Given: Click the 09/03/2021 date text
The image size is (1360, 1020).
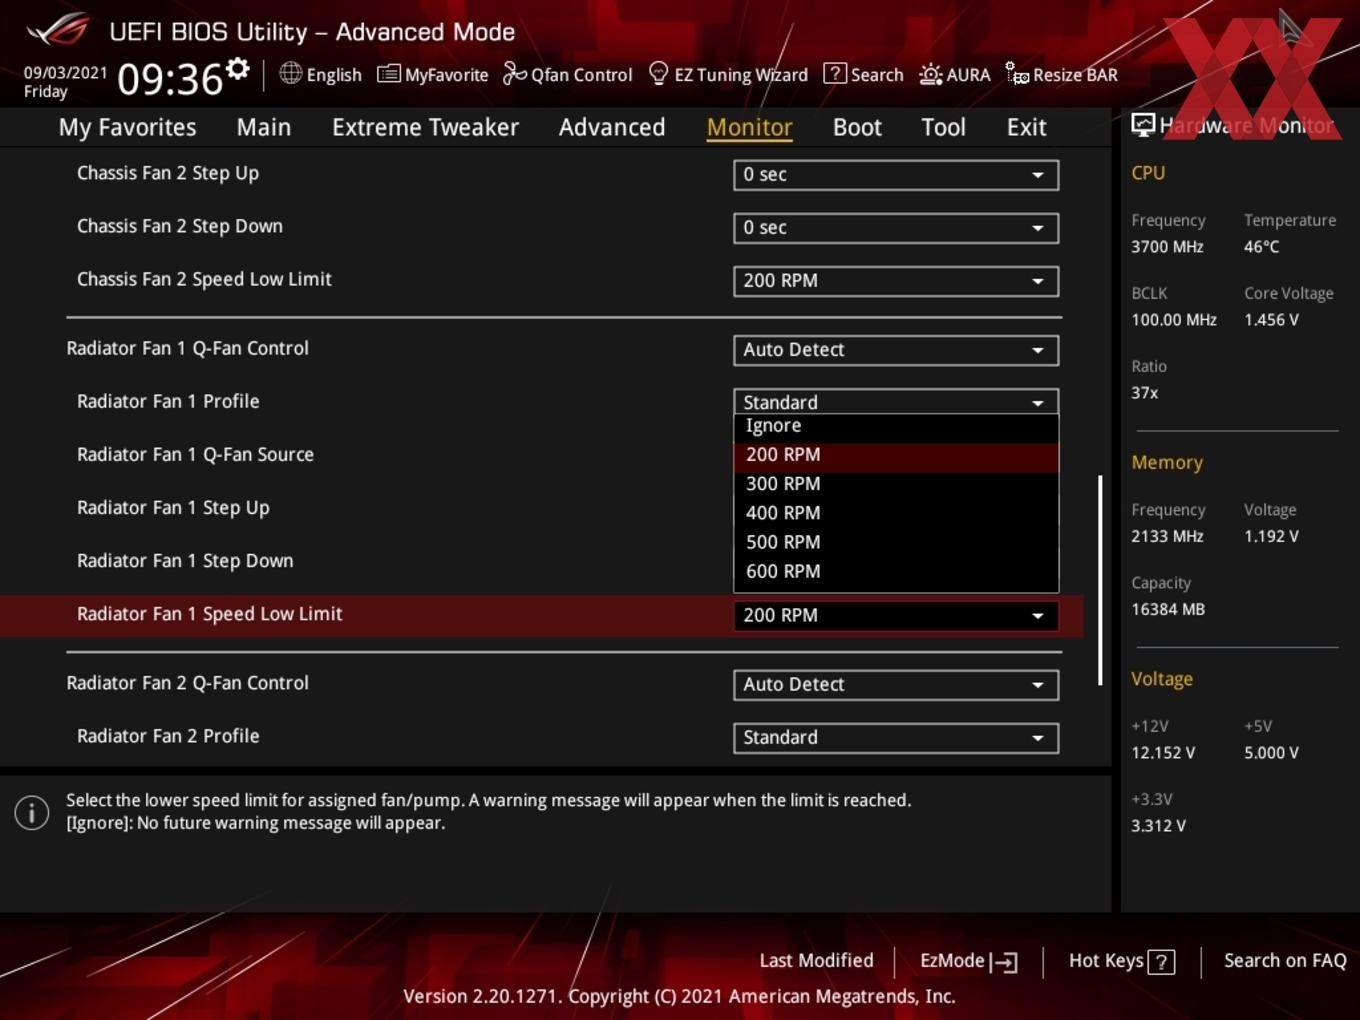Looking at the screenshot, I should [65, 73].
